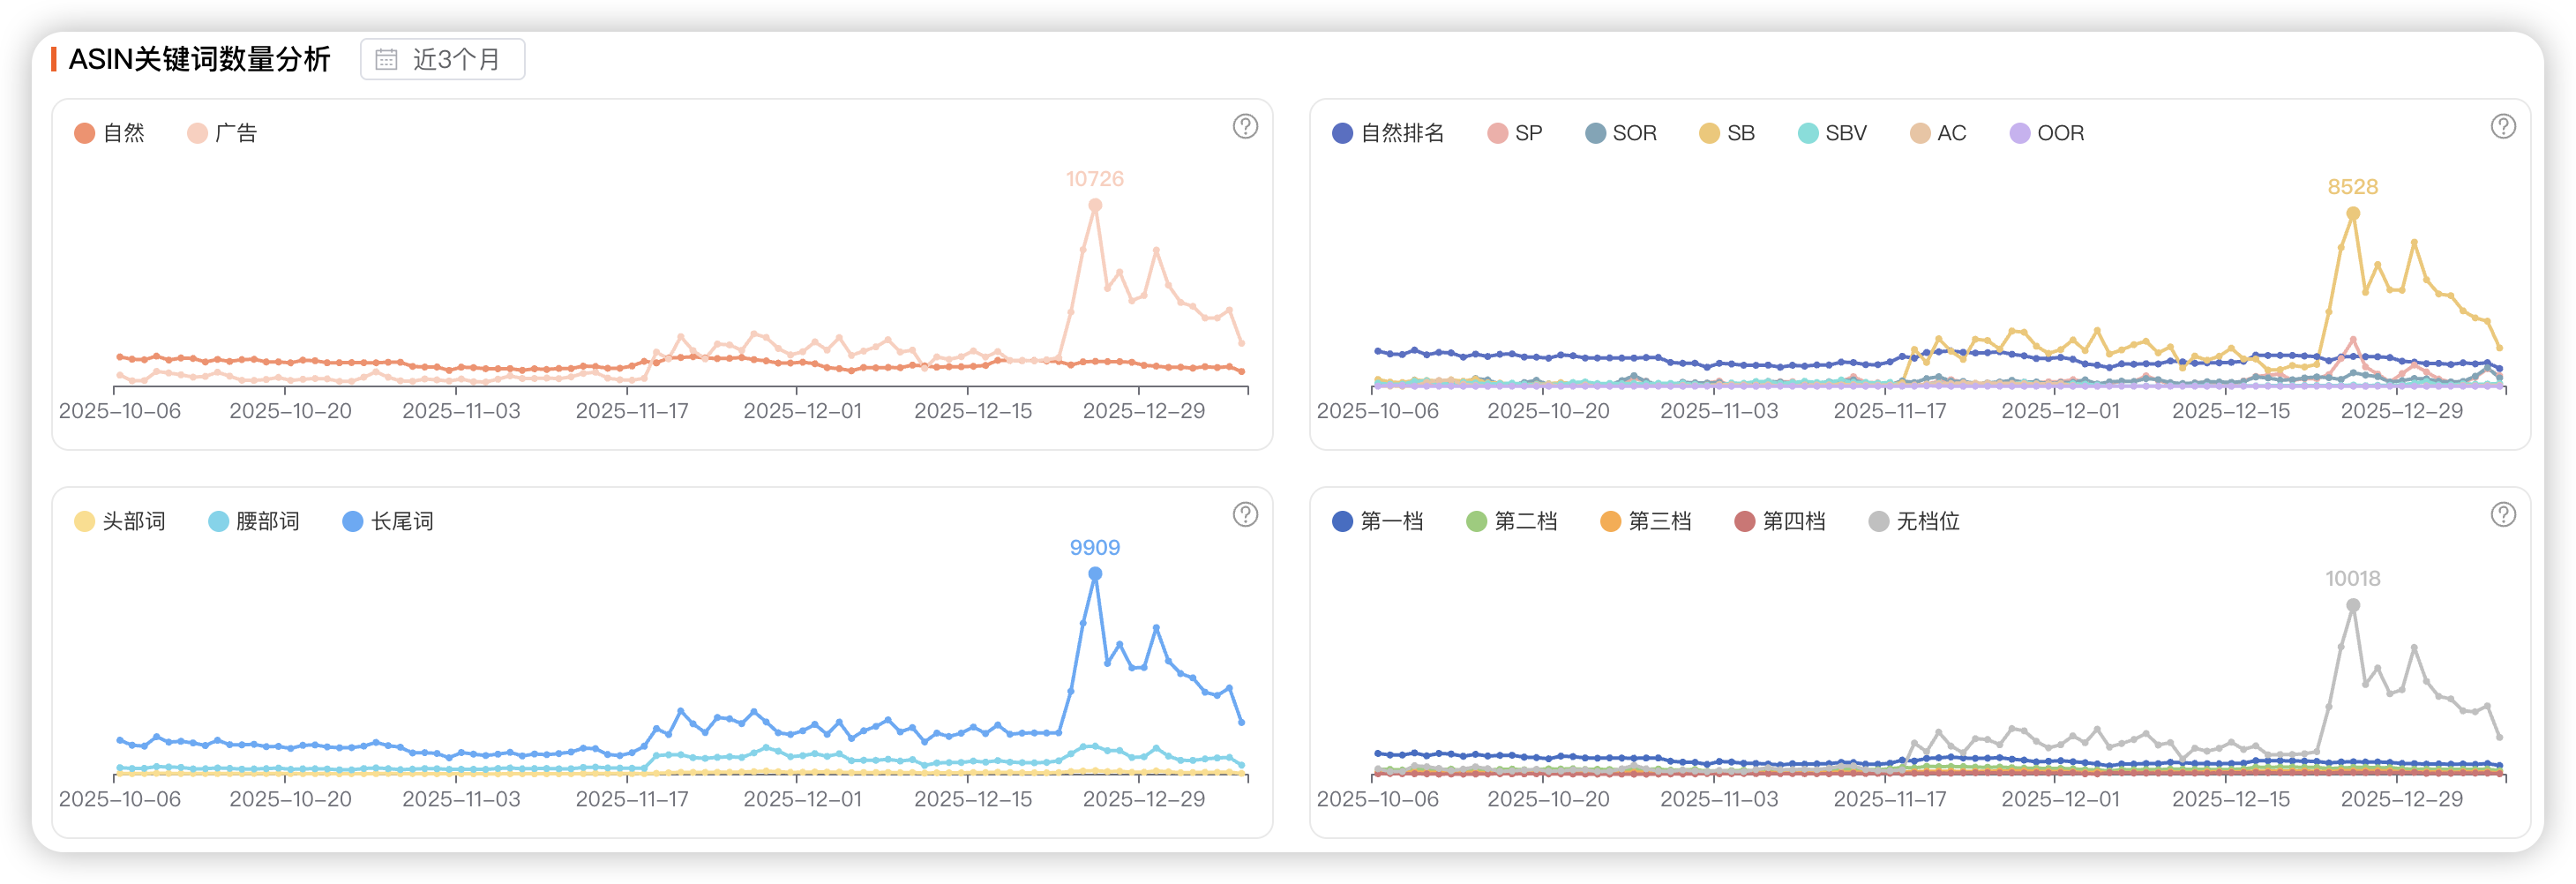The height and width of the screenshot is (884, 2576).
Task: Click help icon on 自然/广告 chart
Action: 1244,127
